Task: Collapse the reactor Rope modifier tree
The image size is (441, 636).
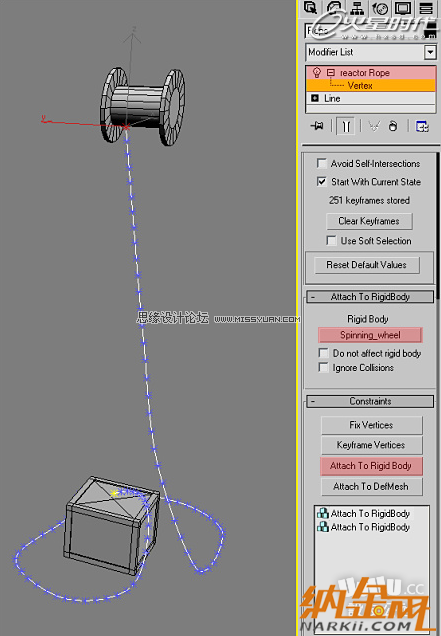Action: pyautogui.click(x=331, y=73)
